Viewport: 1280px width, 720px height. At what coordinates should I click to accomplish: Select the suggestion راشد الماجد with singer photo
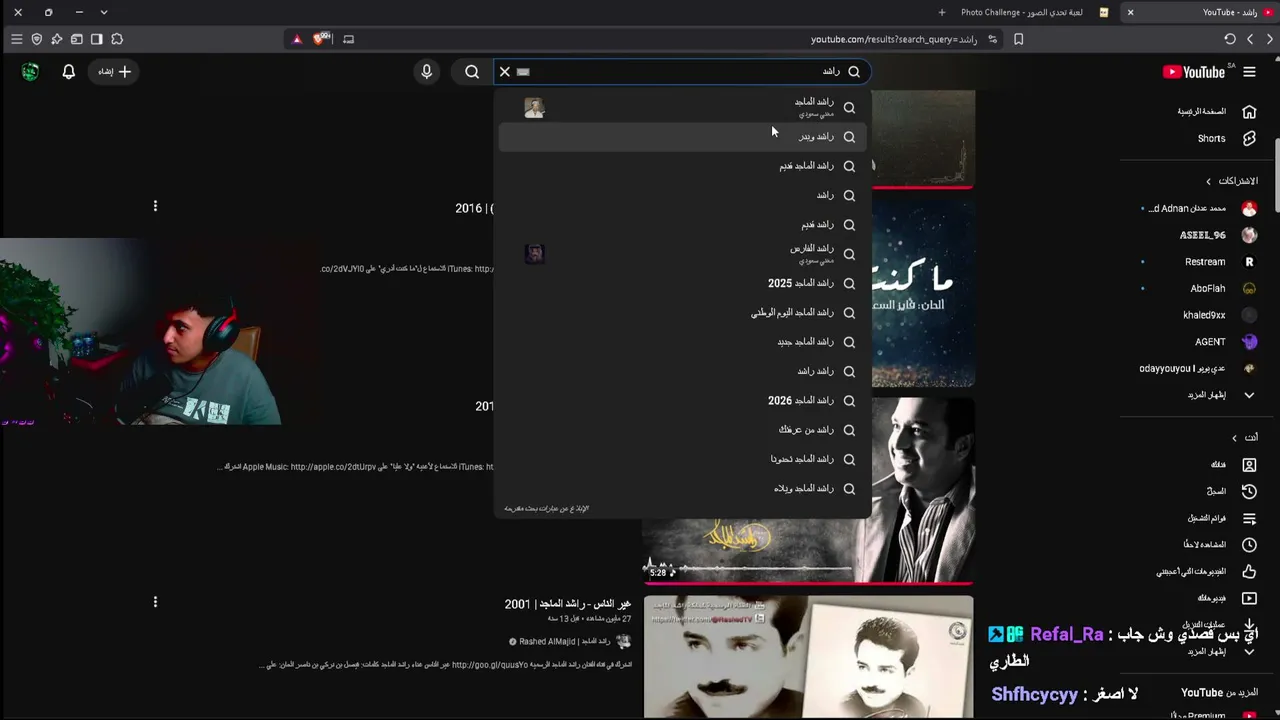[685, 107]
